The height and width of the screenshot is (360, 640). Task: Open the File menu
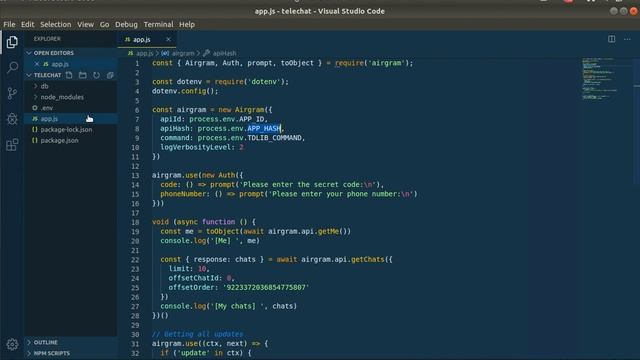9,24
